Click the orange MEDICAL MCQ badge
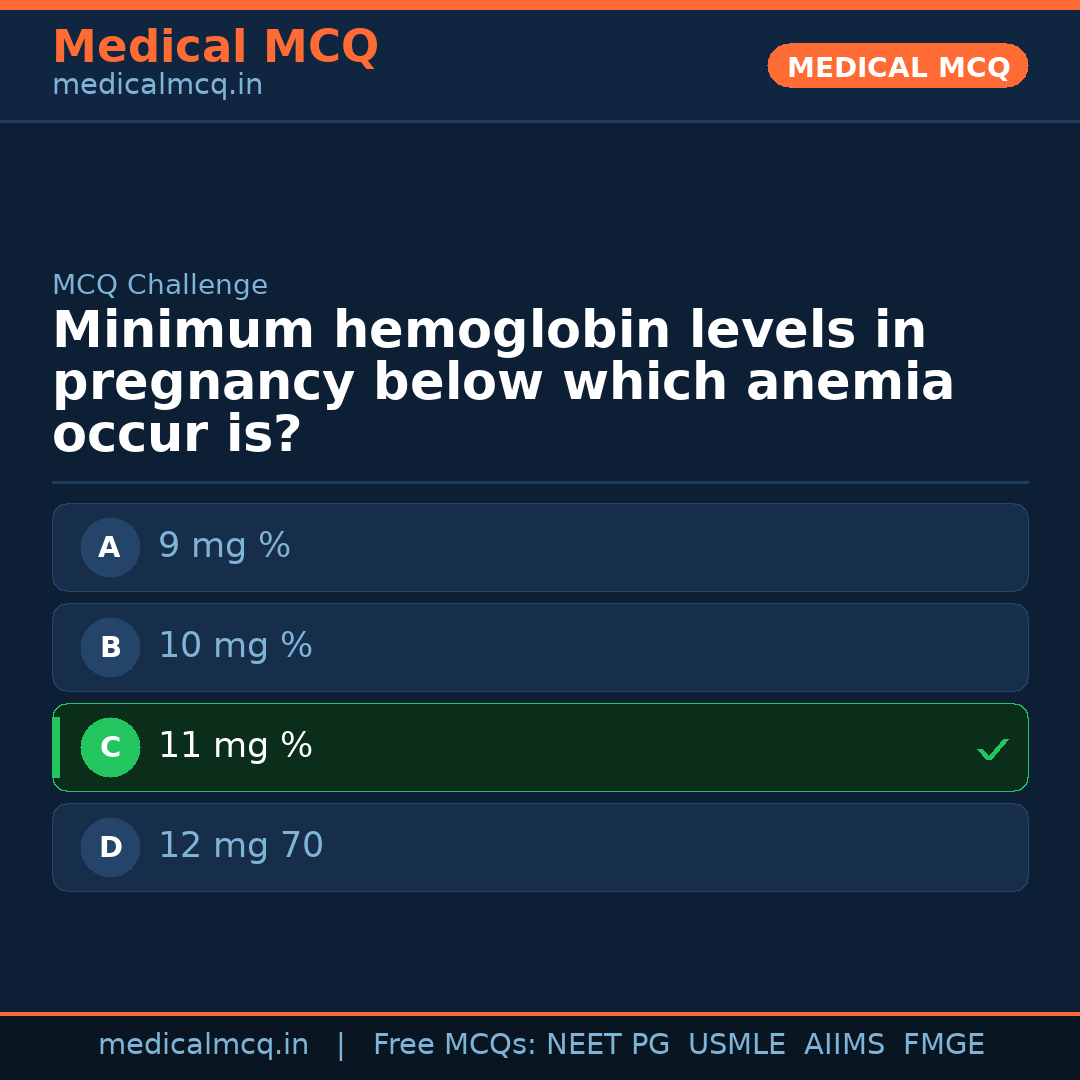Screen dimensions: 1080x1080 pos(897,66)
